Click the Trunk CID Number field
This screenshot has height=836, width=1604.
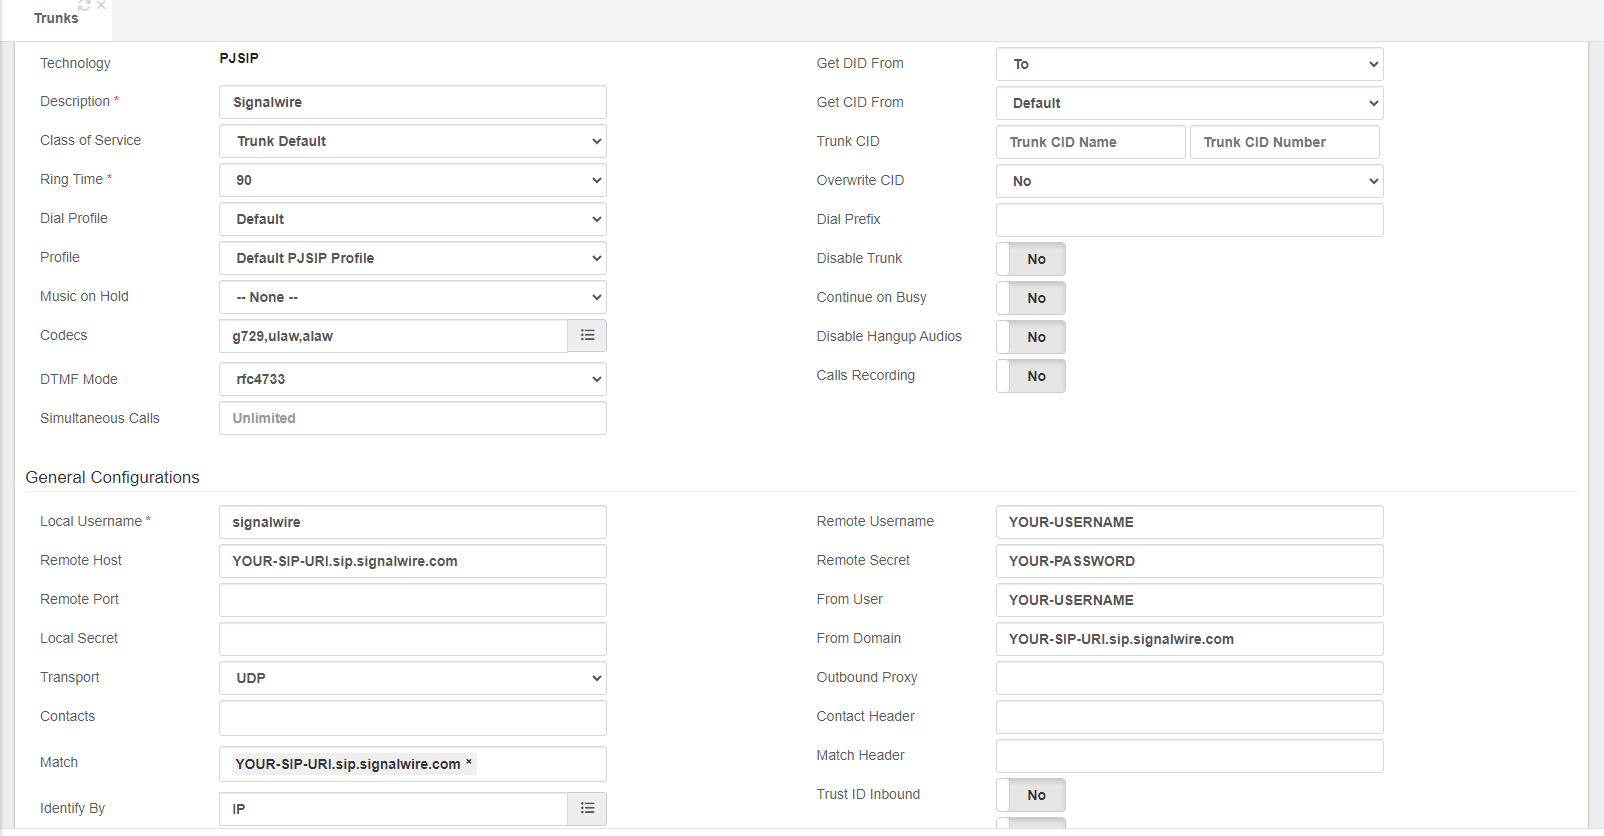pyautogui.click(x=1285, y=142)
